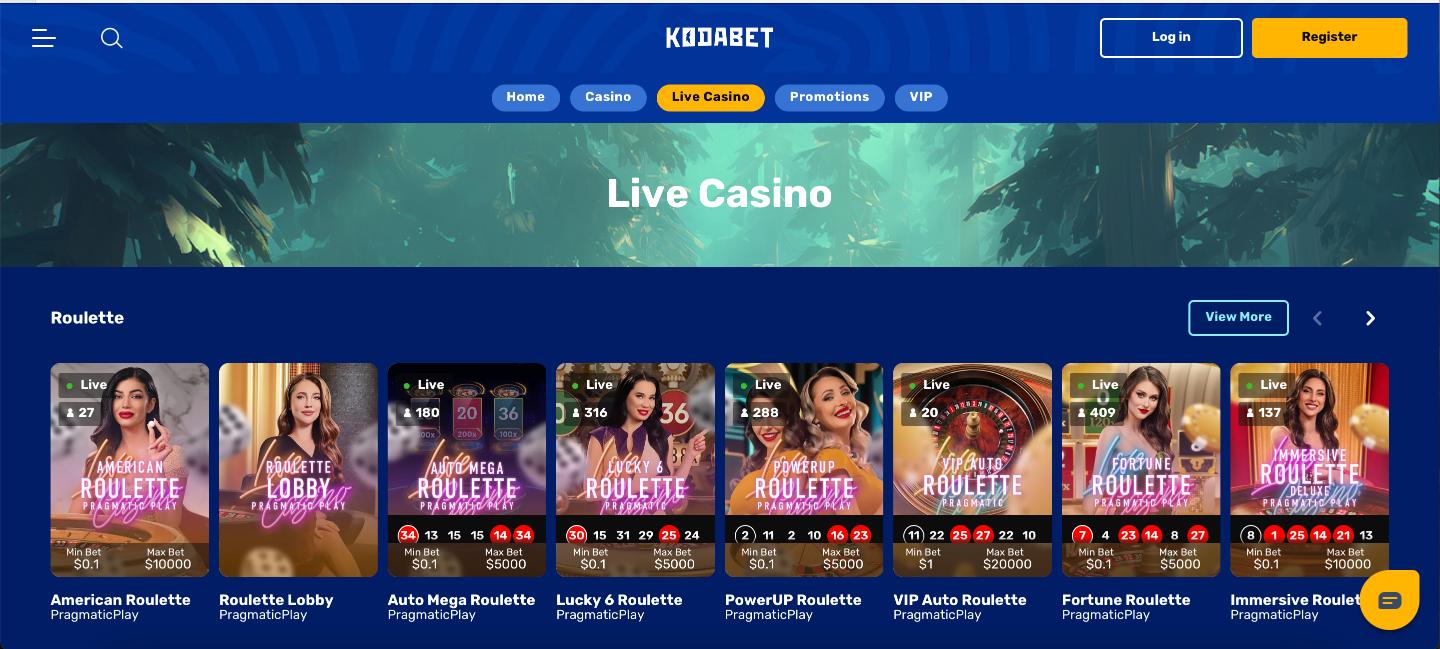Open the VIP Auto Roulette thumbnail
The width and height of the screenshot is (1440, 649).
tap(972, 470)
